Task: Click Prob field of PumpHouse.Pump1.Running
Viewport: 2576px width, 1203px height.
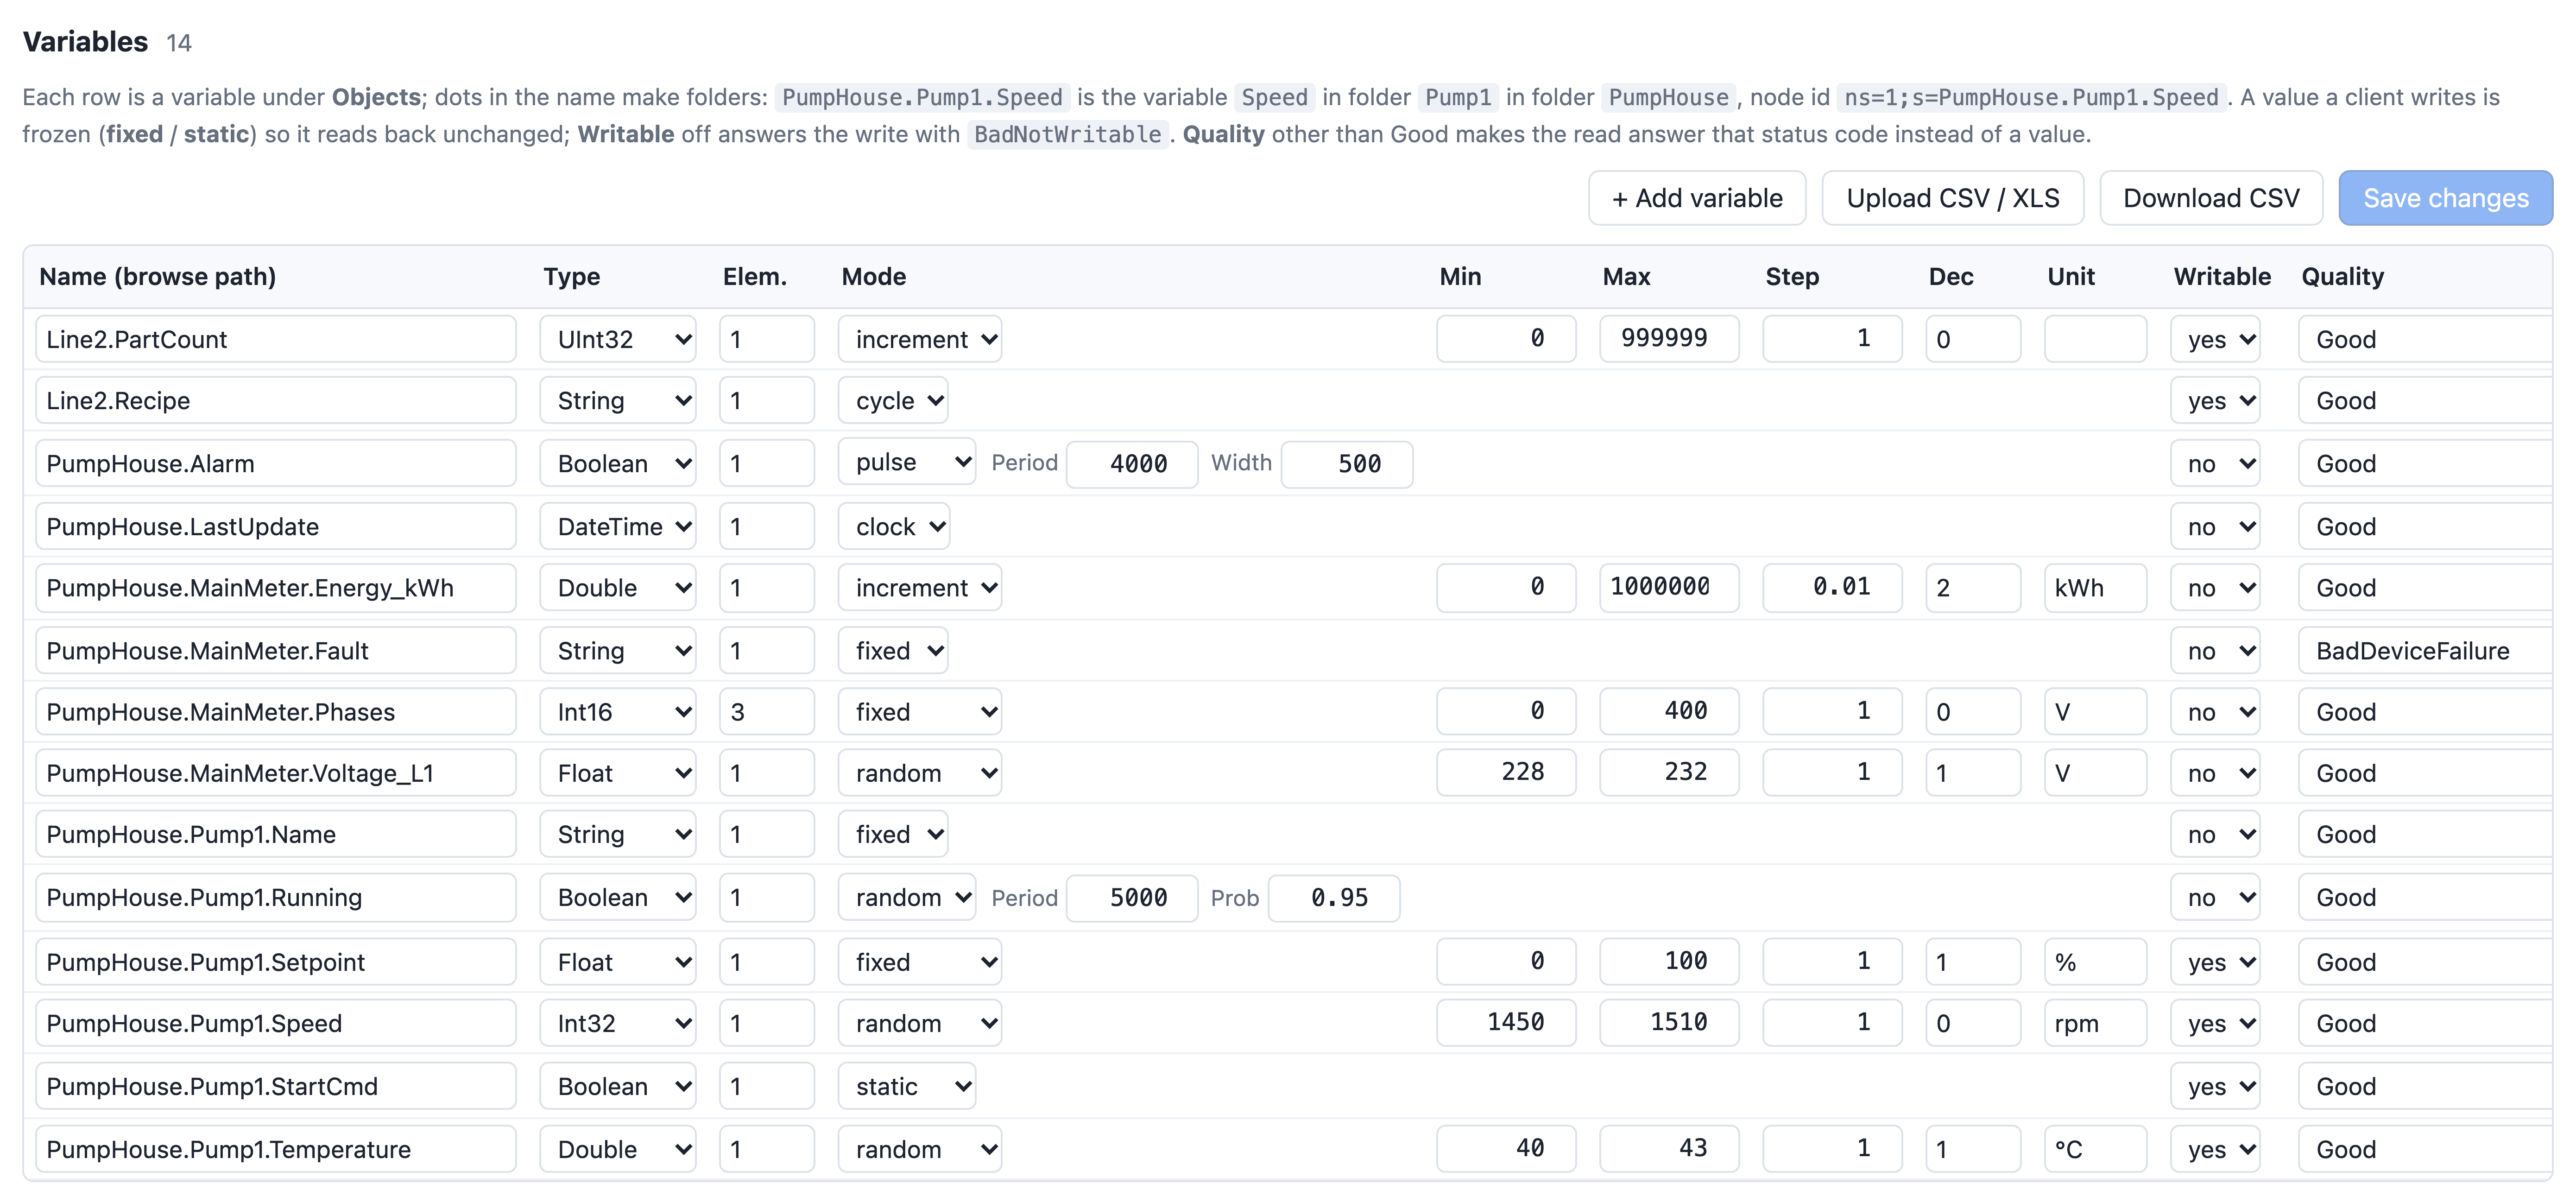Action: click(1334, 898)
